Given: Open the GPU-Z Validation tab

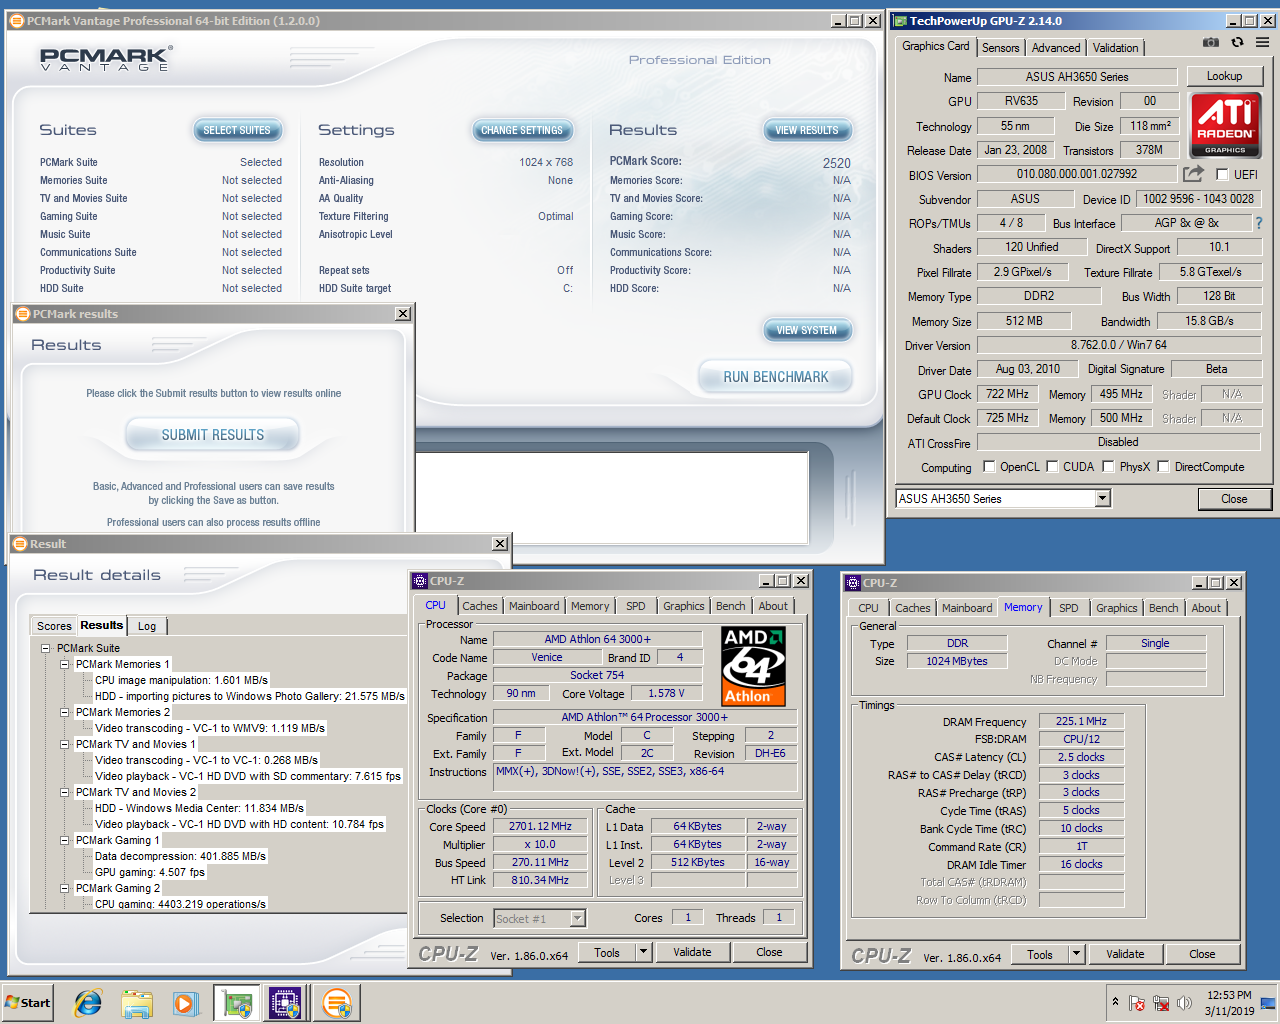Looking at the screenshot, I should (1115, 48).
